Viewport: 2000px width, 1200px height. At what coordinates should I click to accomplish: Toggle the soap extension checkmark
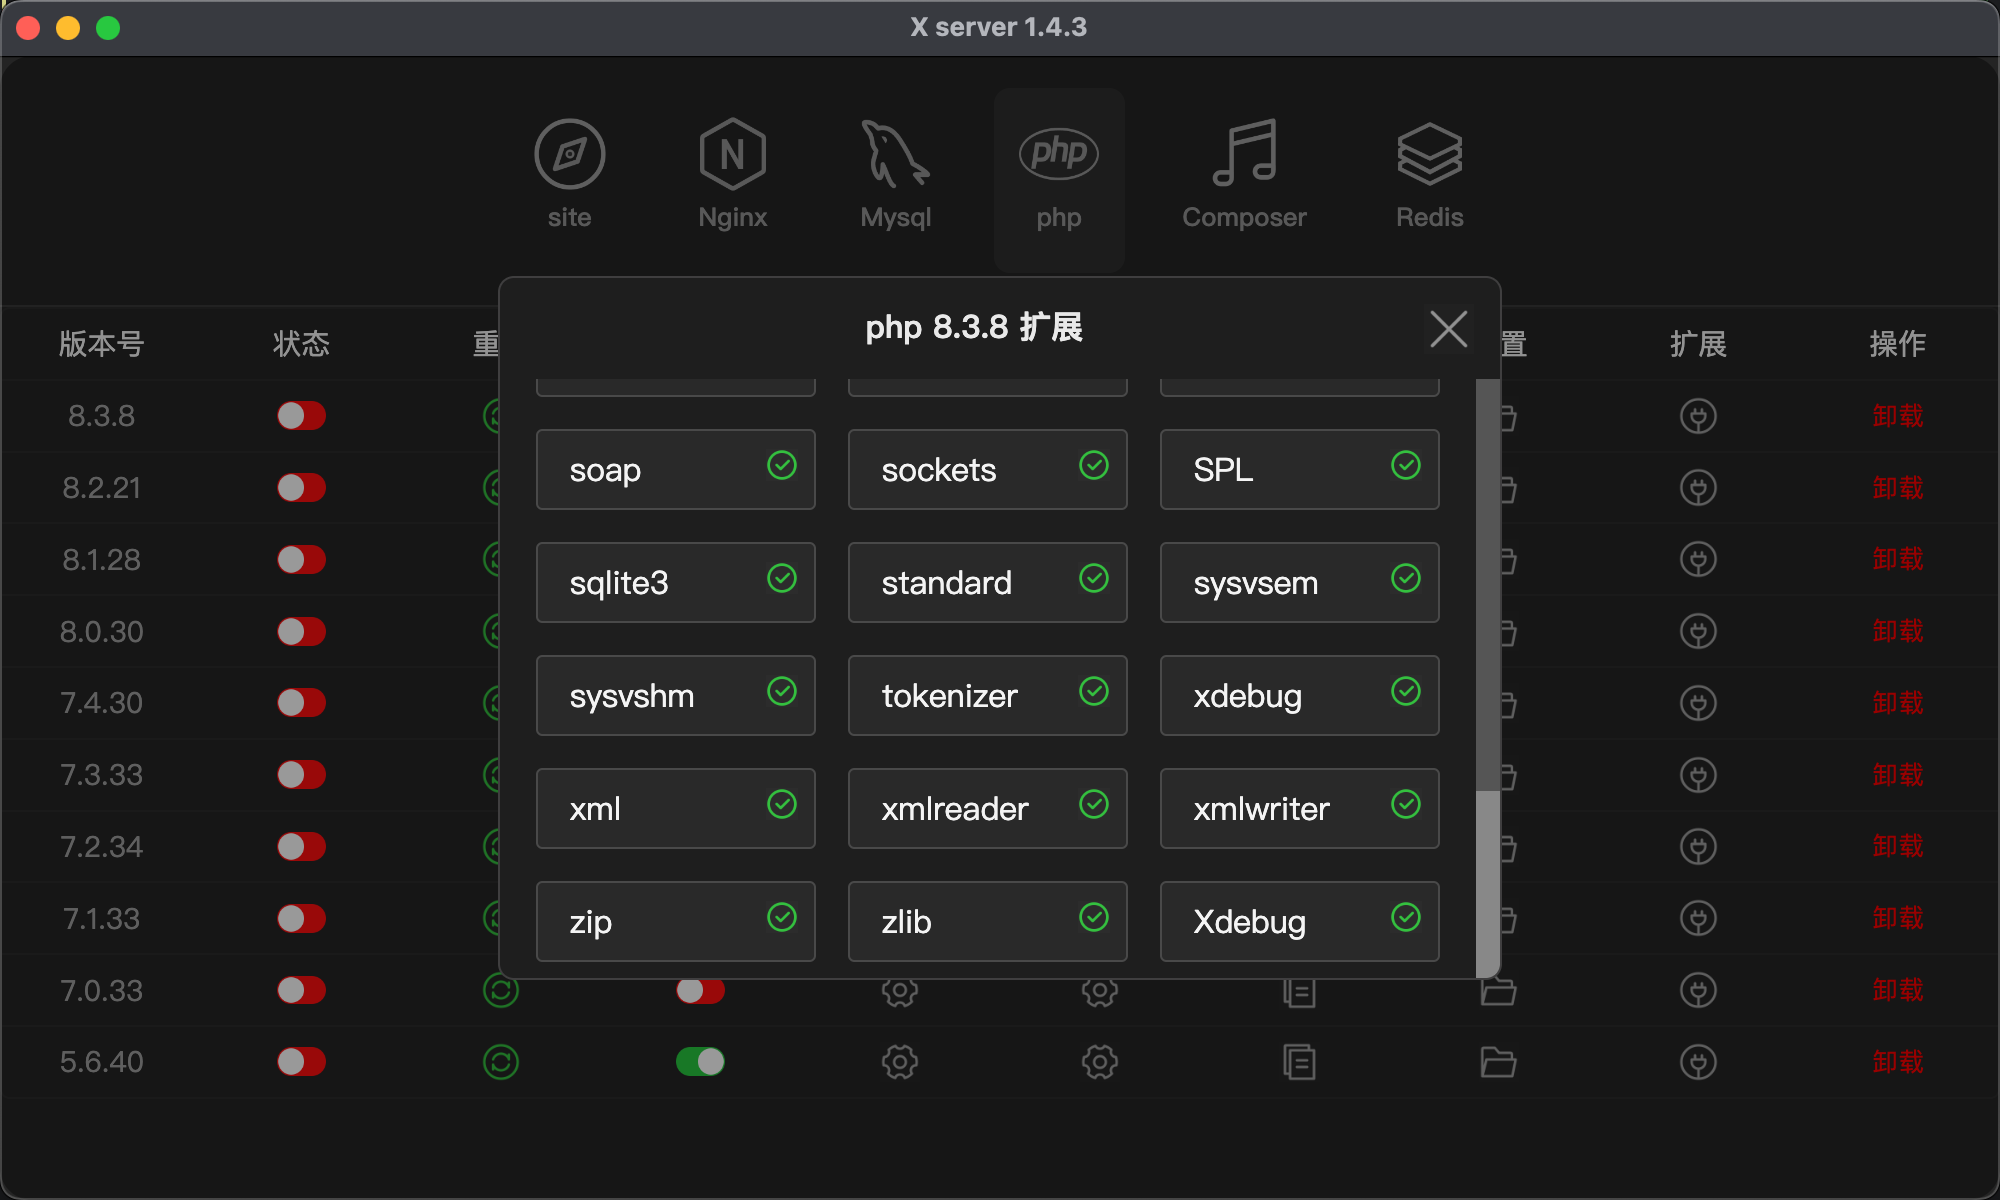[x=782, y=465]
